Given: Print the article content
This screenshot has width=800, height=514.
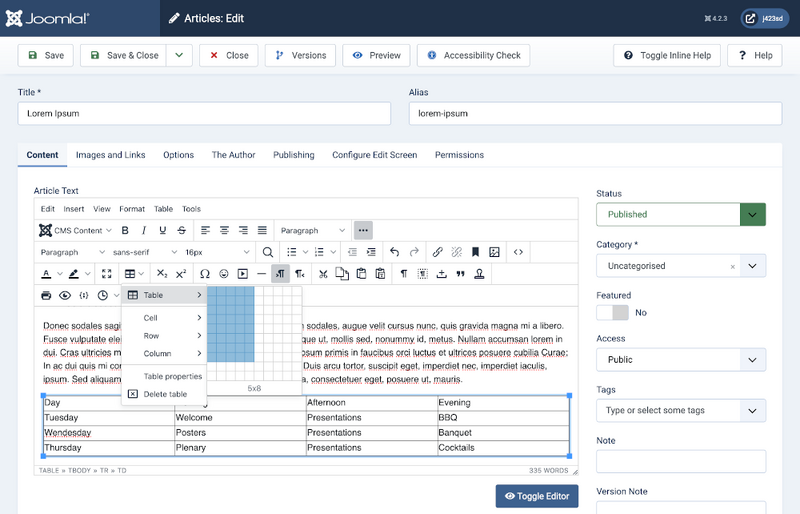Looking at the screenshot, I should [x=46, y=295].
